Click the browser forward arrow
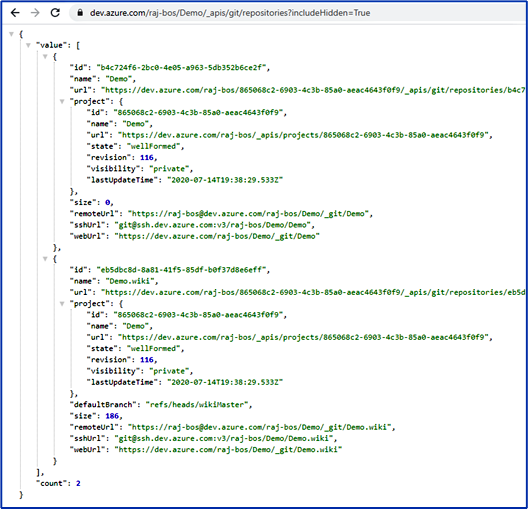 [x=35, y=13]
